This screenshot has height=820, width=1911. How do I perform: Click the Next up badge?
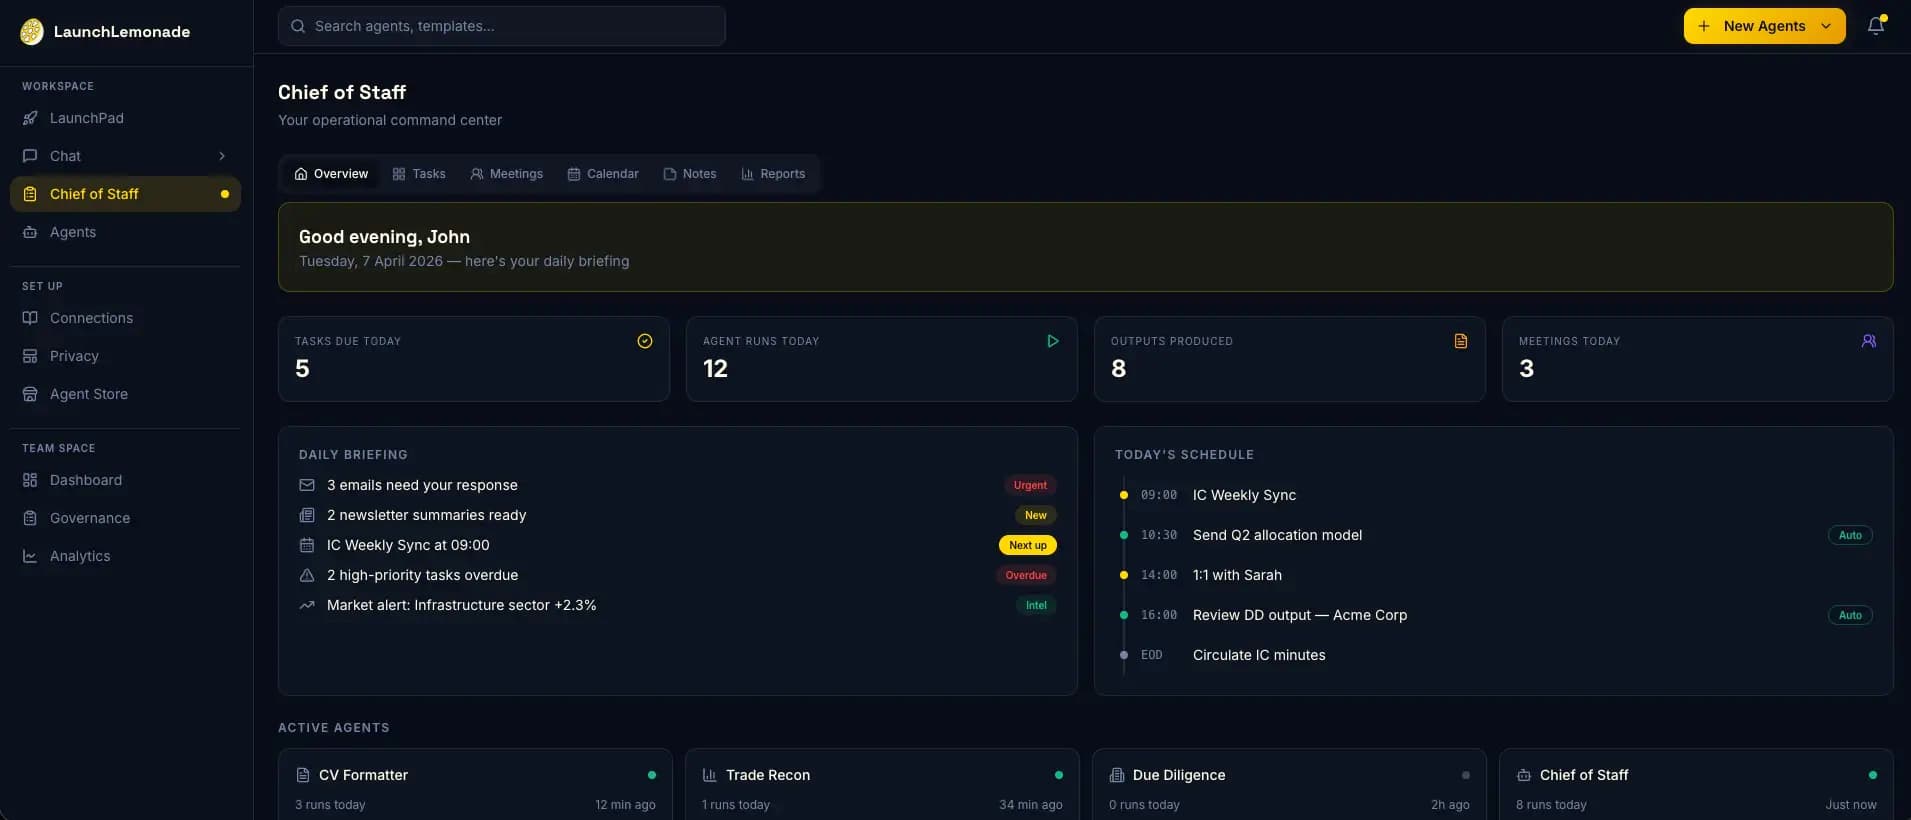pyautogui.click(x=1028, y=545)
